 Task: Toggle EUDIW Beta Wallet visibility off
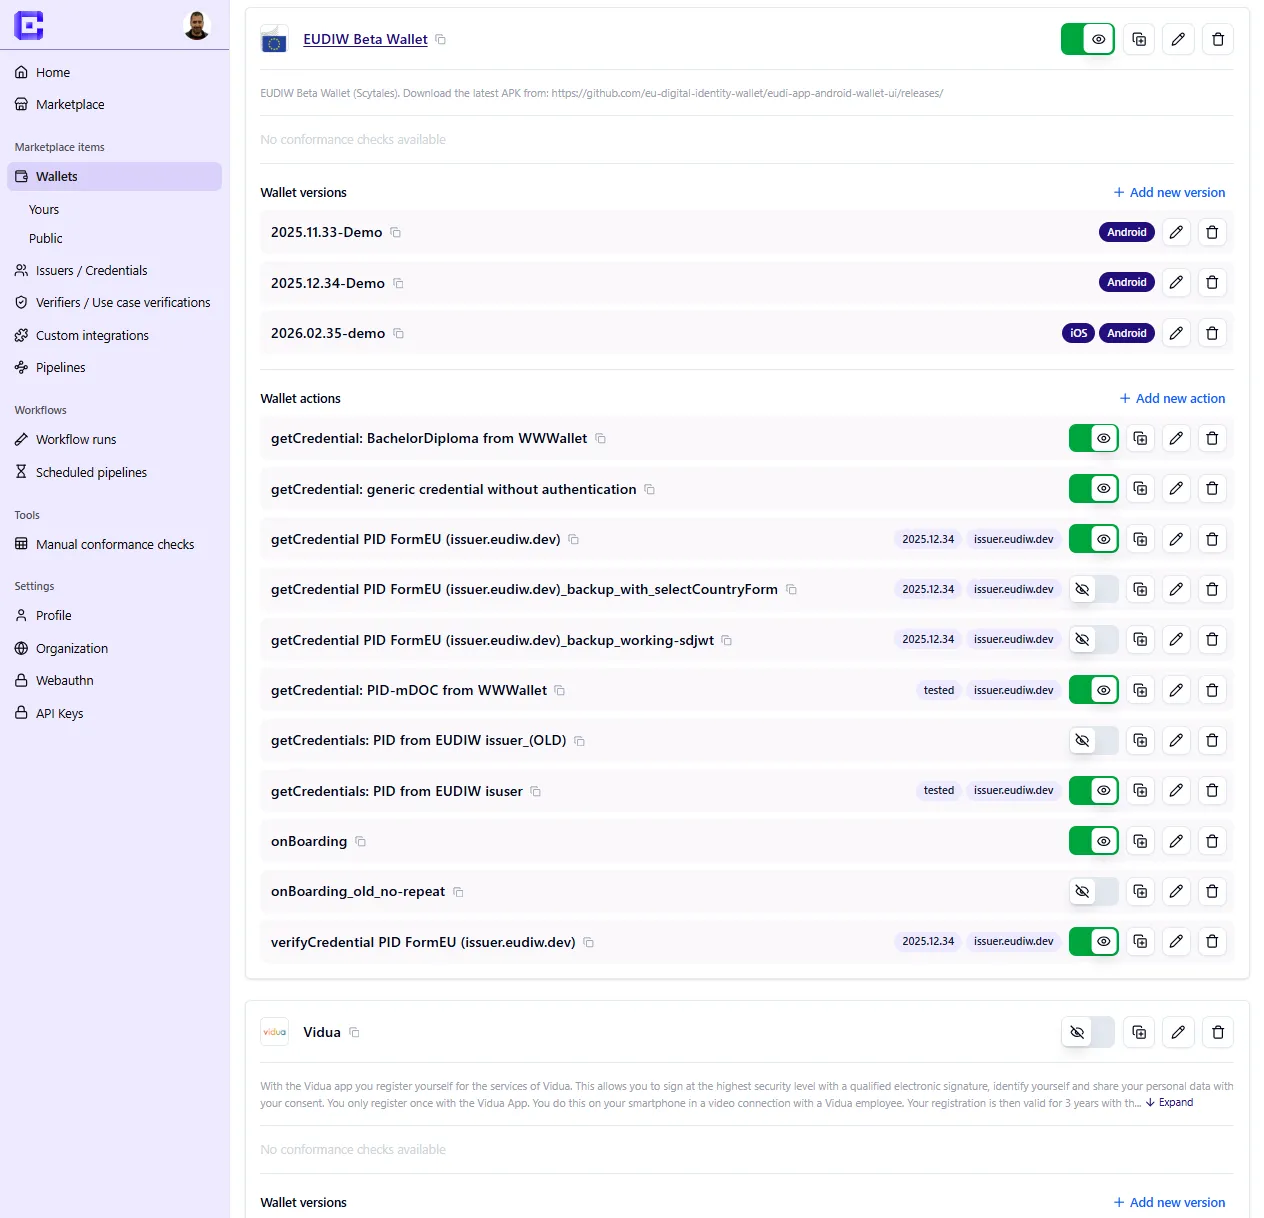1088,39
